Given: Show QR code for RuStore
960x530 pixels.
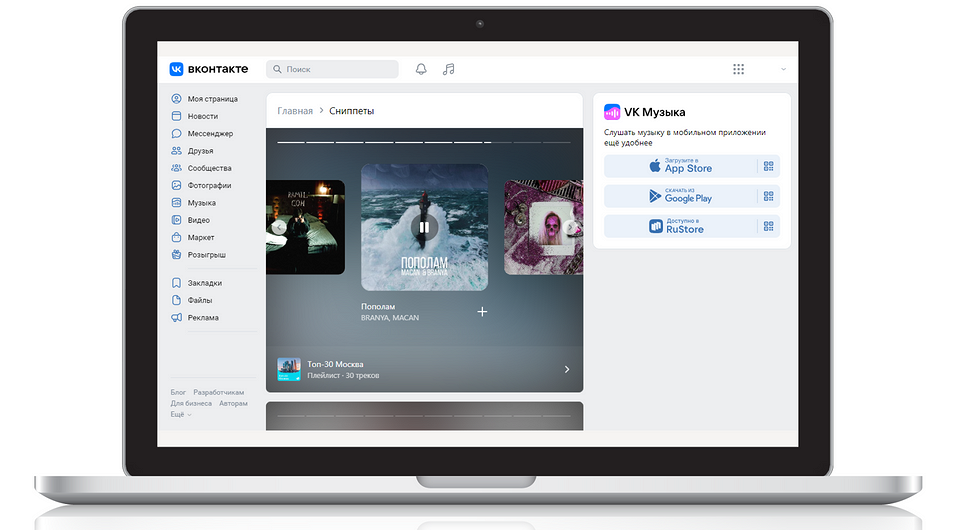Looking at the screenshot, I should tap(768, 226).
